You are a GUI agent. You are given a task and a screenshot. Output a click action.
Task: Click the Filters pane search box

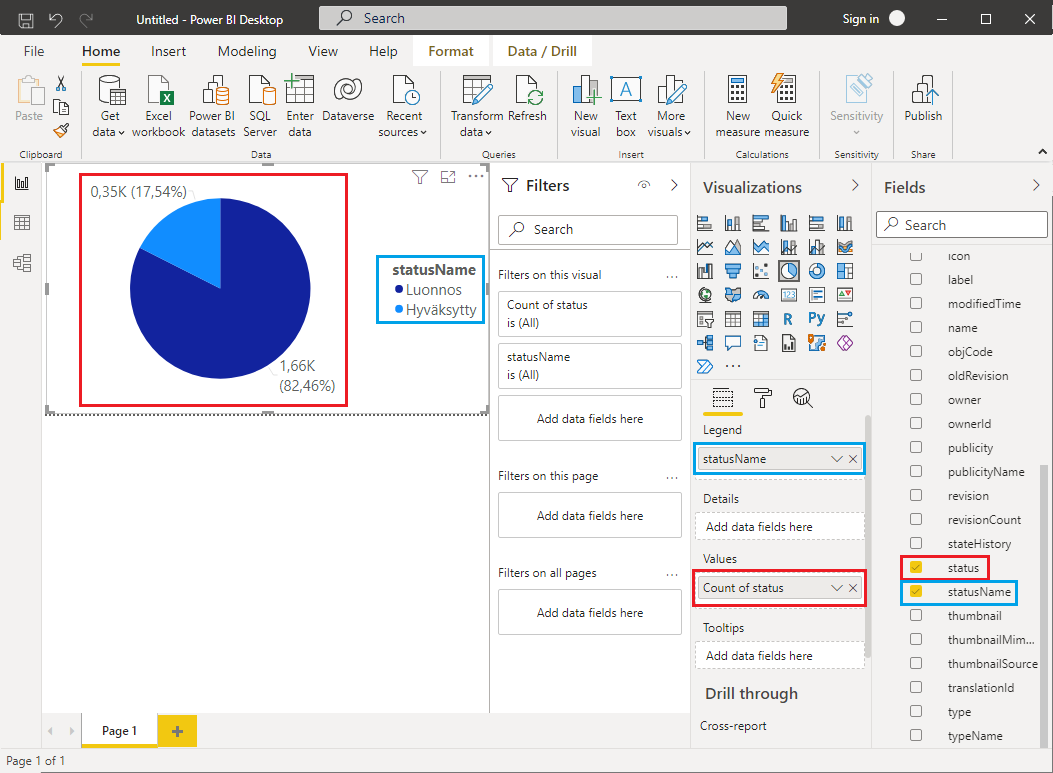pos(587,229)
